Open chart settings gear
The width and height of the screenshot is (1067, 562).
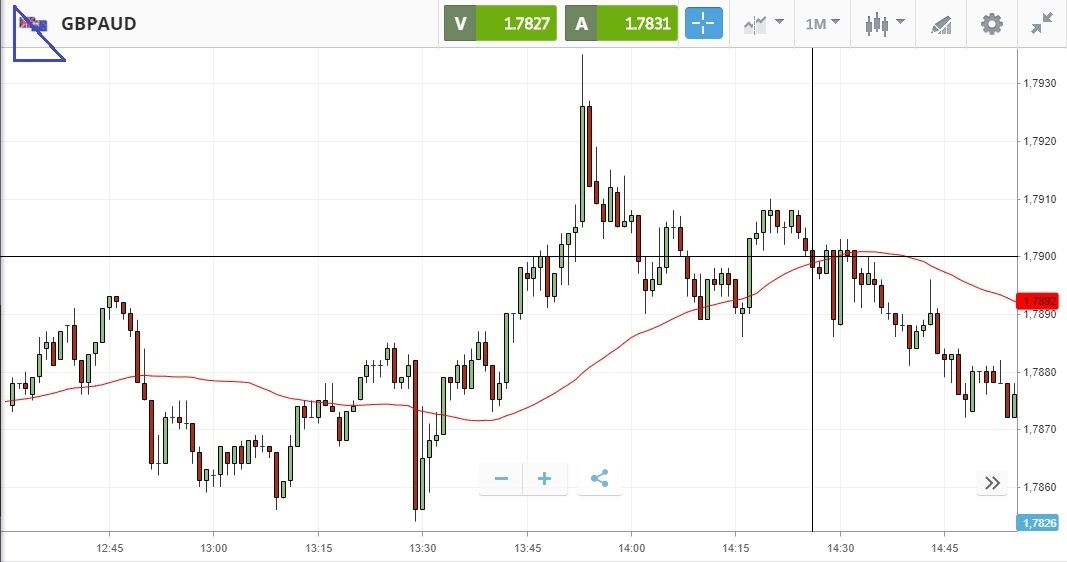[991, 23]
